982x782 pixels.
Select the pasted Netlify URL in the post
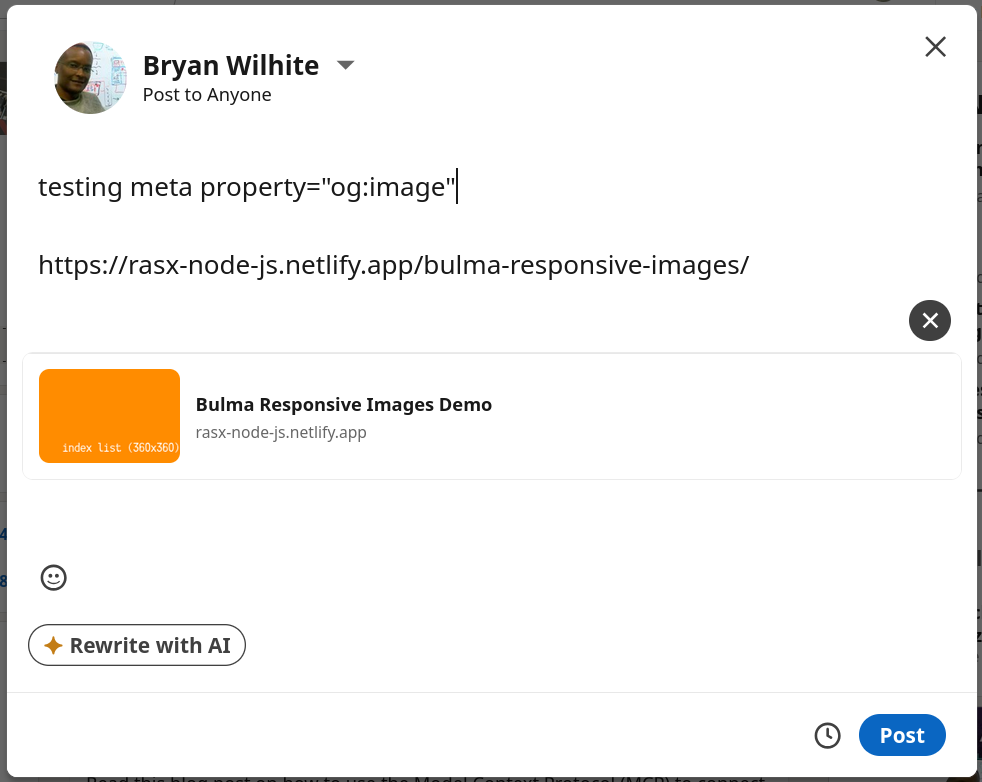[392, 264]
